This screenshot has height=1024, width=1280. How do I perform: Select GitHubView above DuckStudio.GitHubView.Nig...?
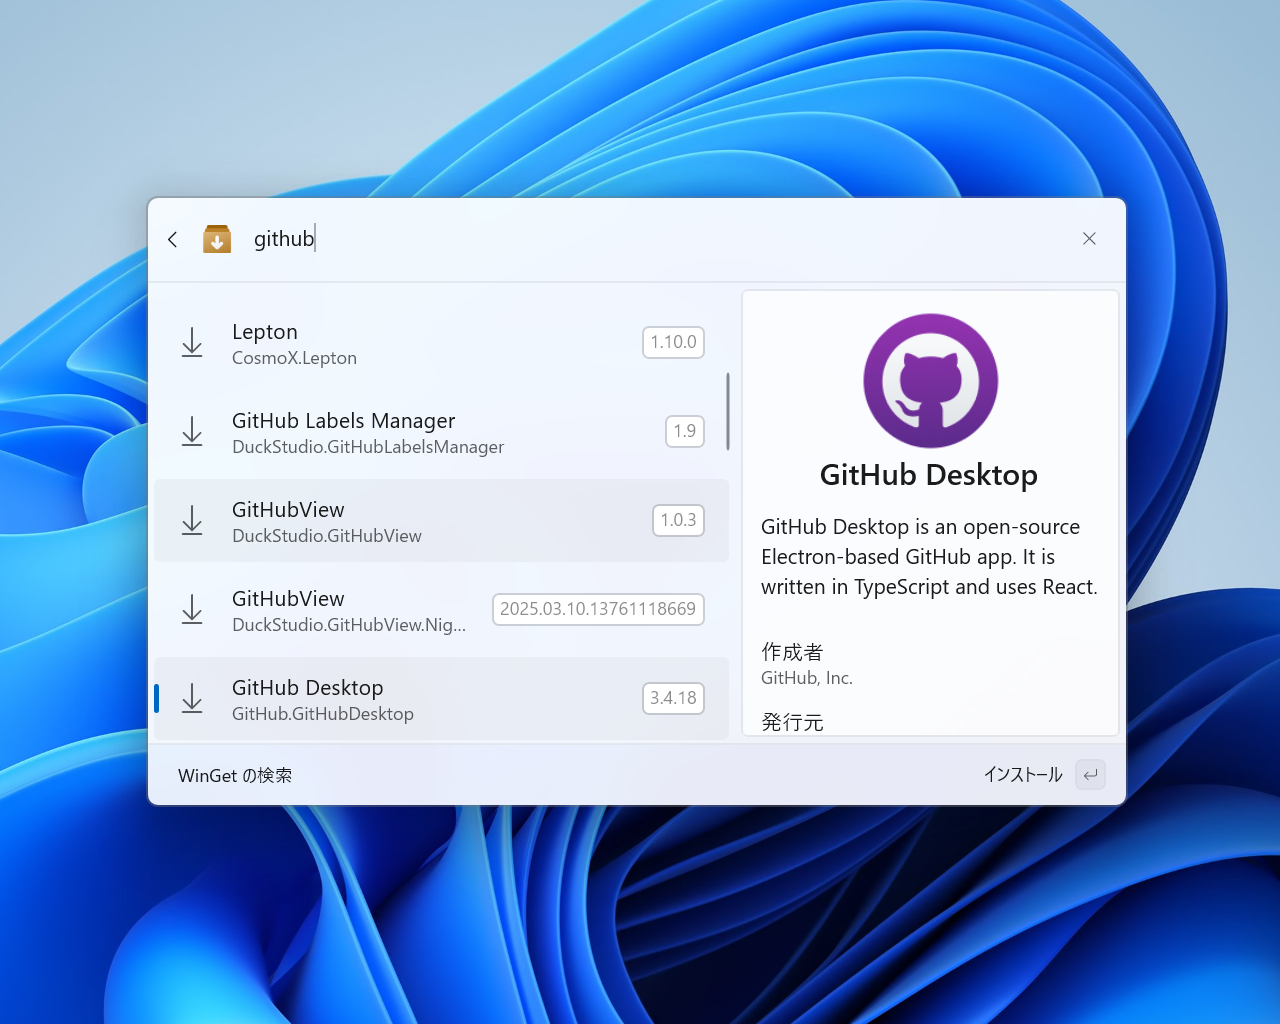[x=288, y=599]
